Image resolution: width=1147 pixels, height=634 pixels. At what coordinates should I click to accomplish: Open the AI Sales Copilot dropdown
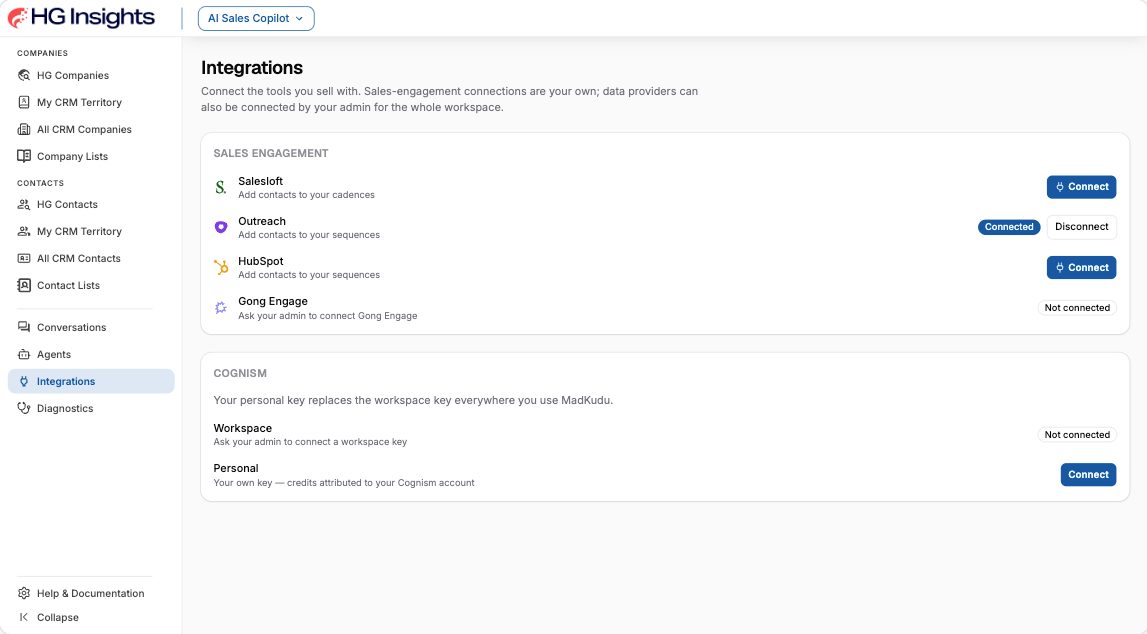pyautogui.click(x=256, y=18)
